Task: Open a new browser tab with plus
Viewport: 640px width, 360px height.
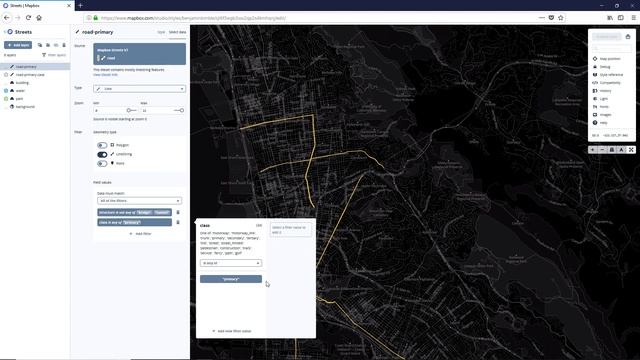Action: pyautogui.click(x=80, y=5)
